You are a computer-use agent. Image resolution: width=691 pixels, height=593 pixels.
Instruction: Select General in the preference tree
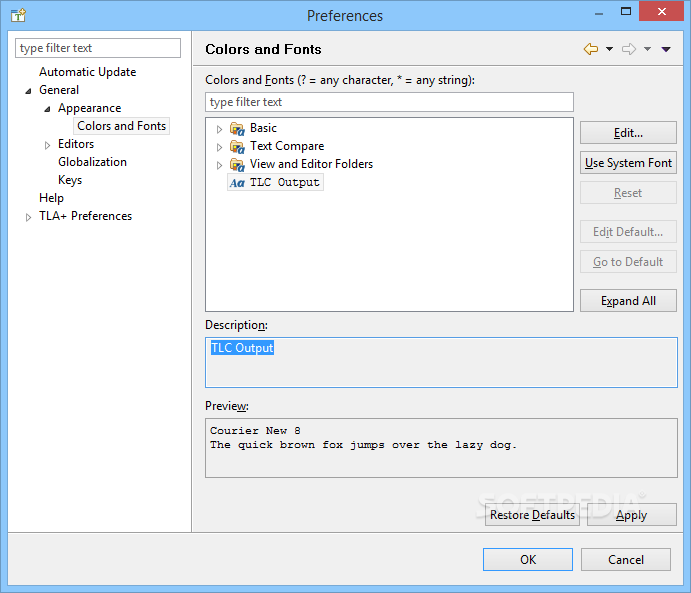(59, 90)
